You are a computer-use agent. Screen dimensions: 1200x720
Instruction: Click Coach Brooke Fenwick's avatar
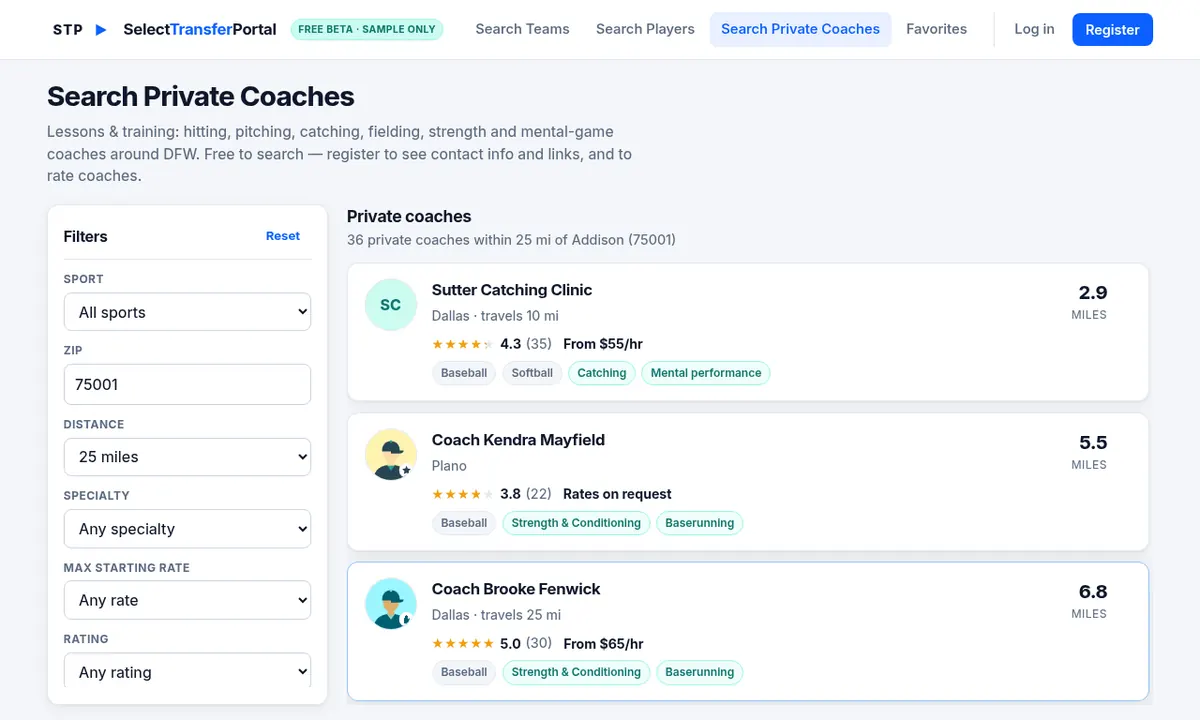390,604
